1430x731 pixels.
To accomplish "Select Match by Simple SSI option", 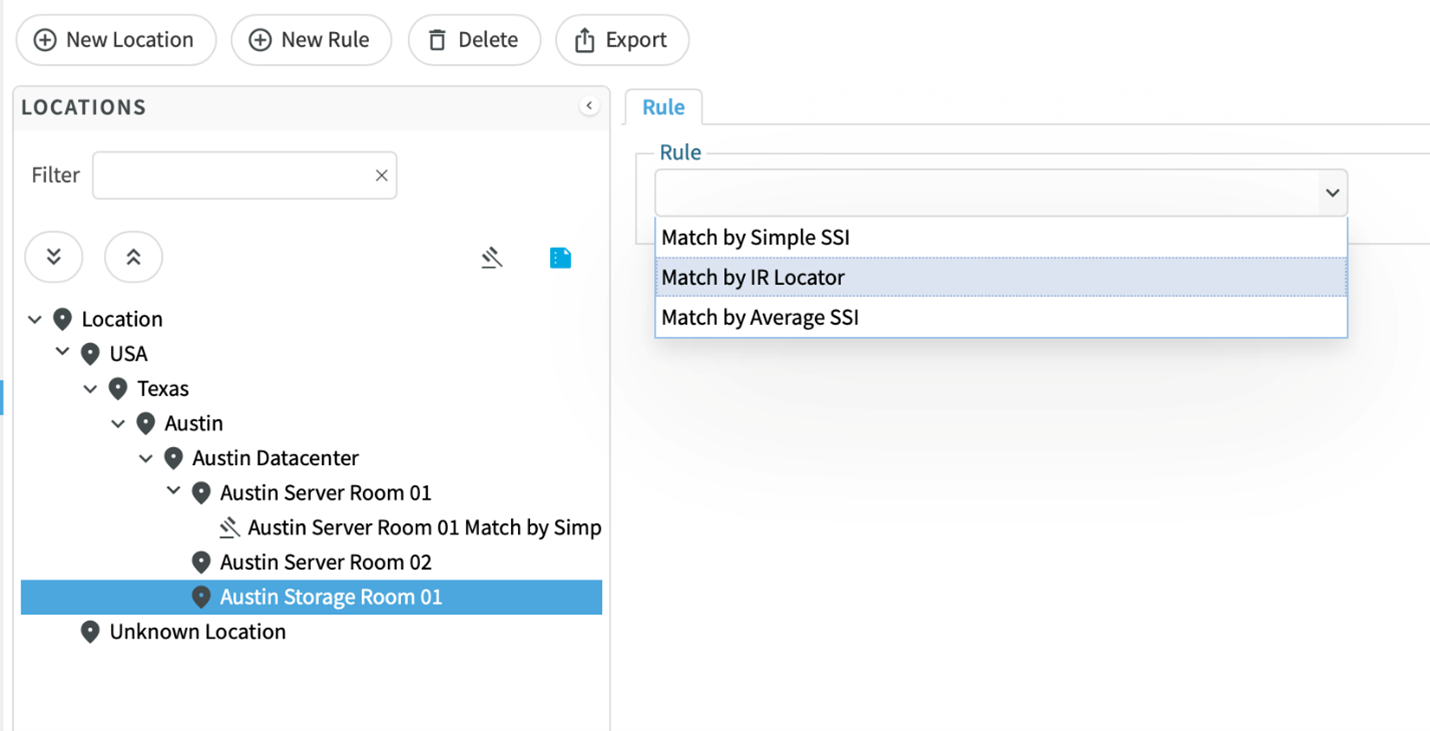I will (755, 238).
